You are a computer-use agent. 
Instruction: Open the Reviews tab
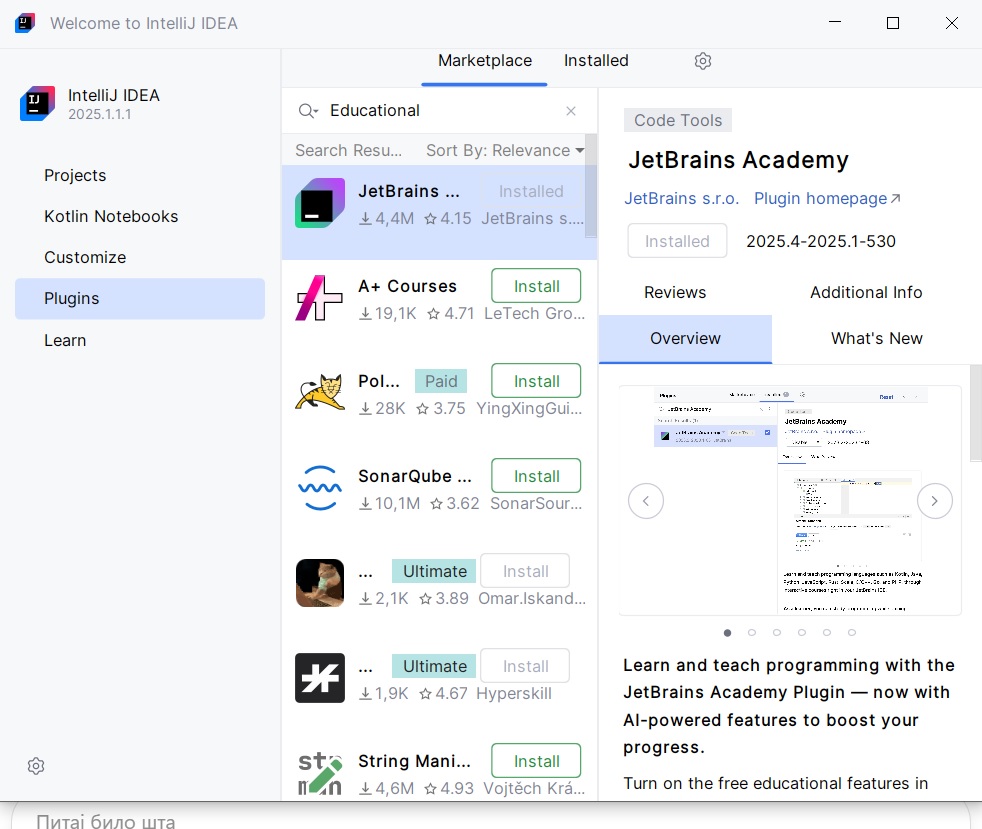click(675, 292)
